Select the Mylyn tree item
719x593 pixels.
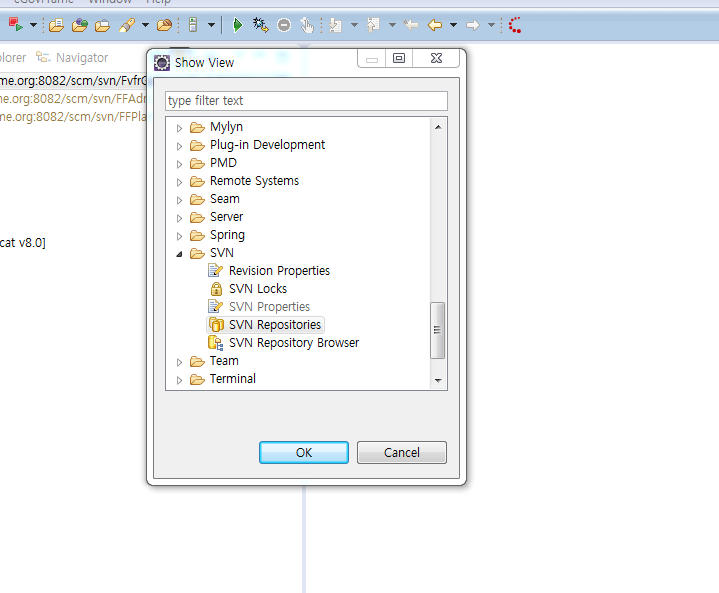(x=226, y=127)
